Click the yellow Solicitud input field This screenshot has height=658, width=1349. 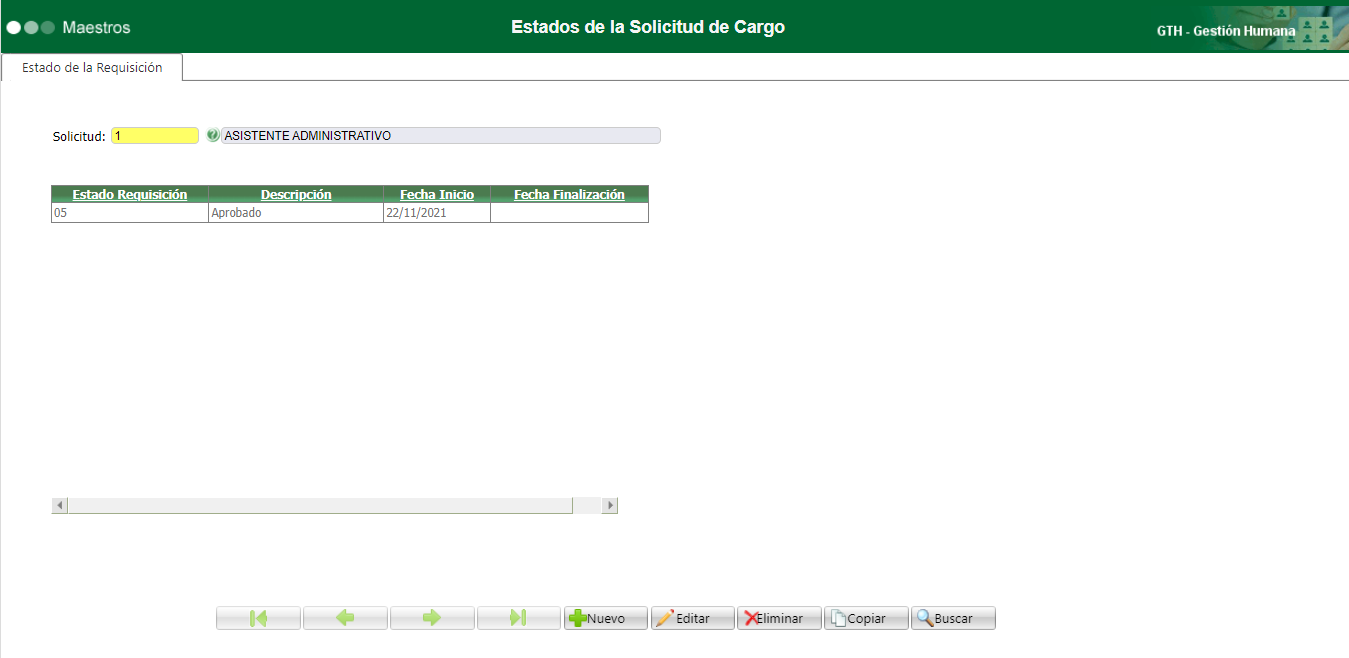(x=154, y=134)
